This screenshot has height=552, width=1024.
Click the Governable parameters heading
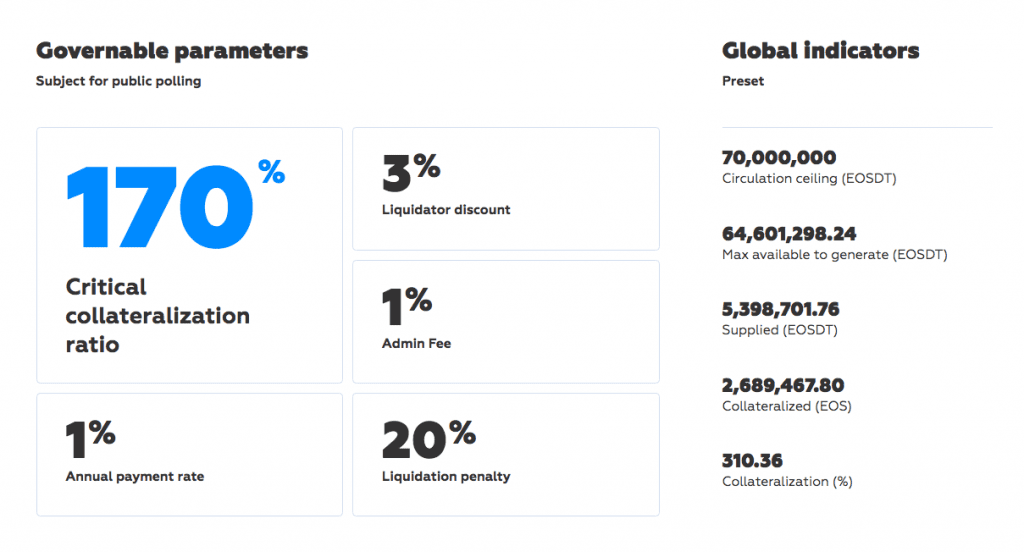point(172,51)
